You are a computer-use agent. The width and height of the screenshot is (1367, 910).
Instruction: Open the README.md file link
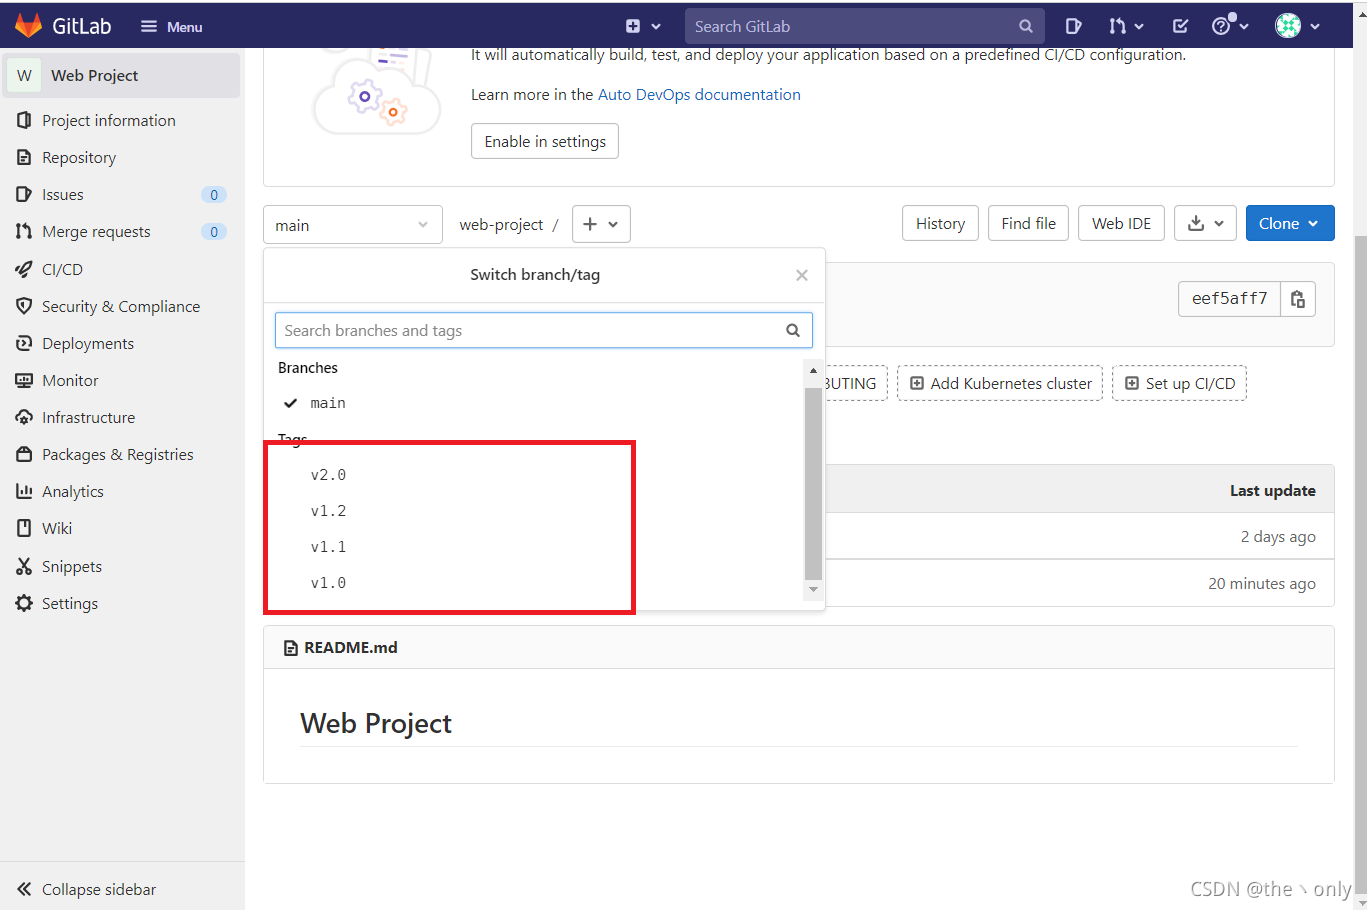click(351, 647)
